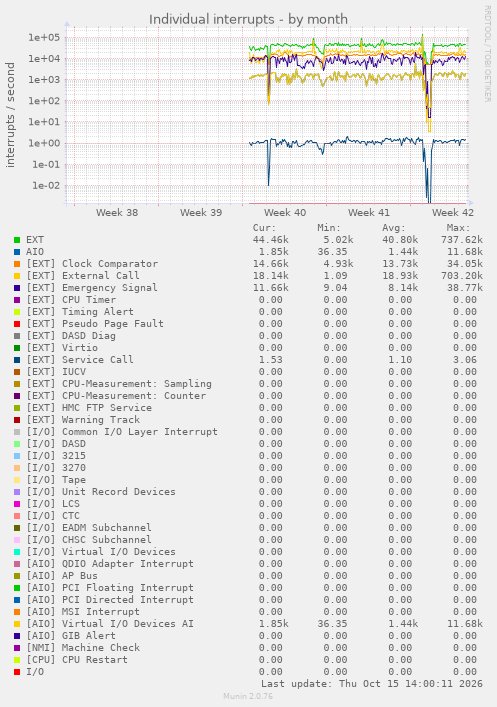Click the '1e-02' y-axis label

[x=46, y=186]
